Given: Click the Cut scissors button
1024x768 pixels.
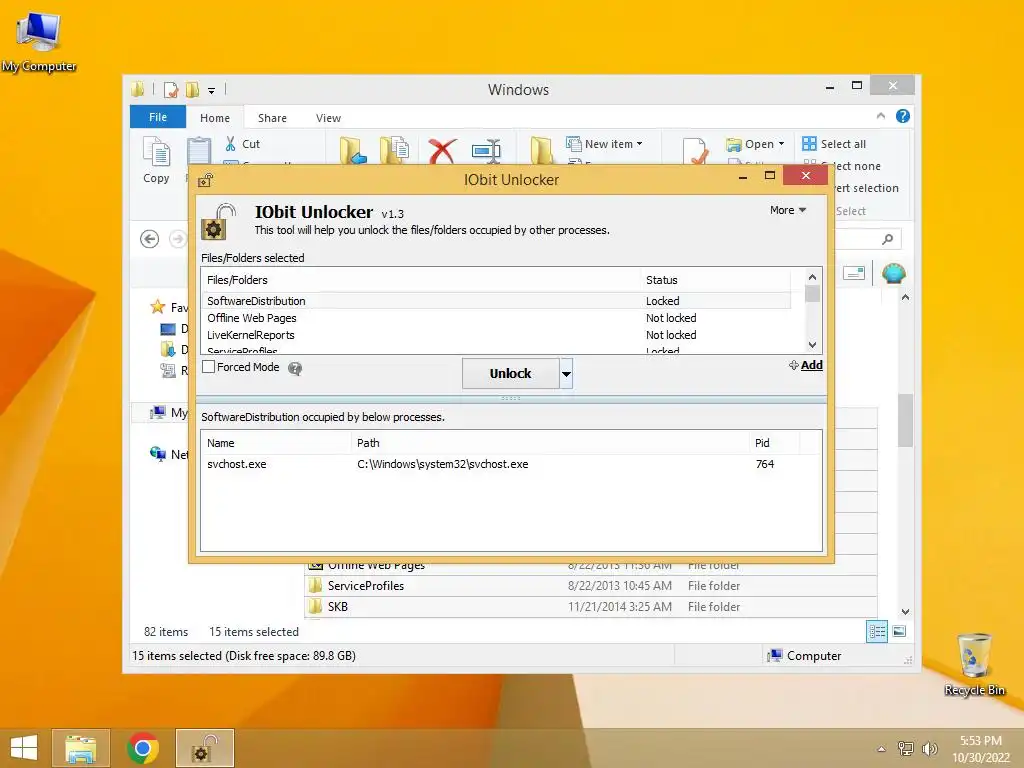Looking at the screenshot, I should 242,144.
